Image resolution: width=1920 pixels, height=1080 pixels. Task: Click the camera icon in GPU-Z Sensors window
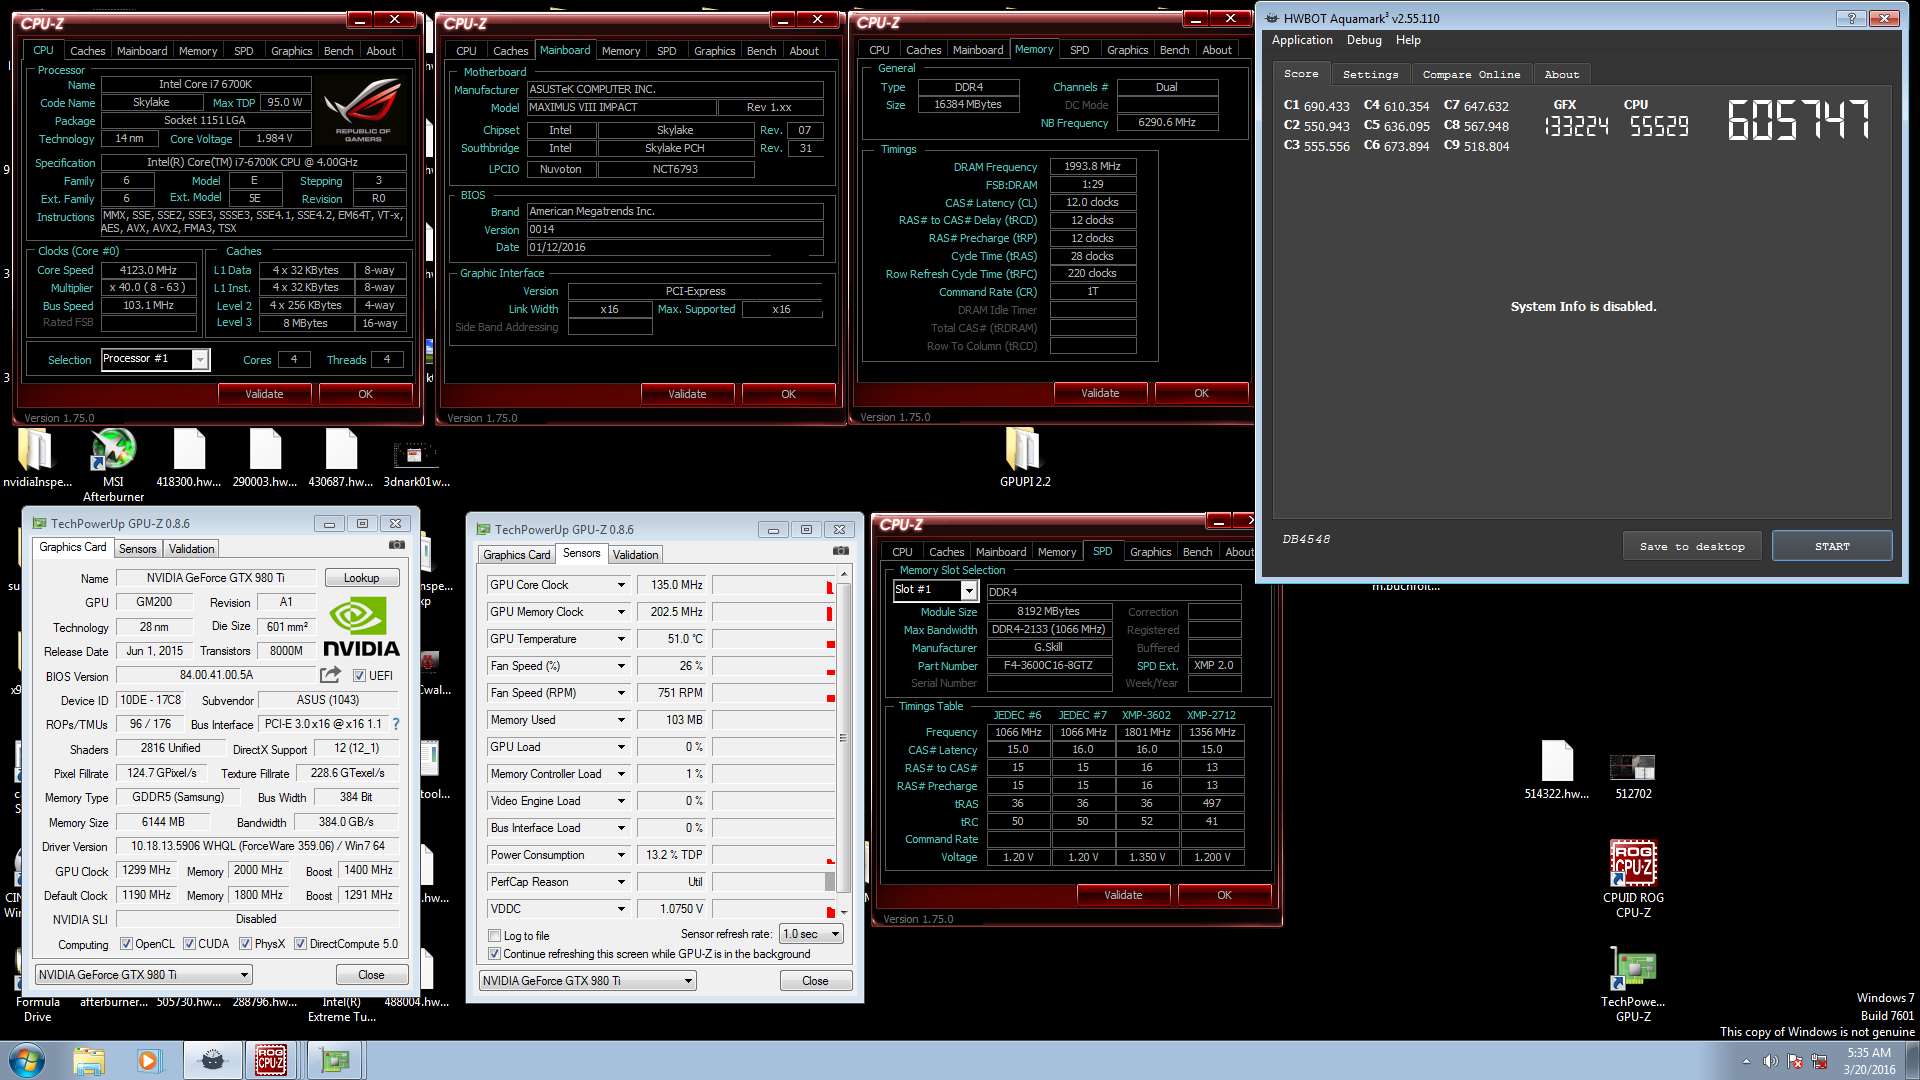tap(841, 551)
